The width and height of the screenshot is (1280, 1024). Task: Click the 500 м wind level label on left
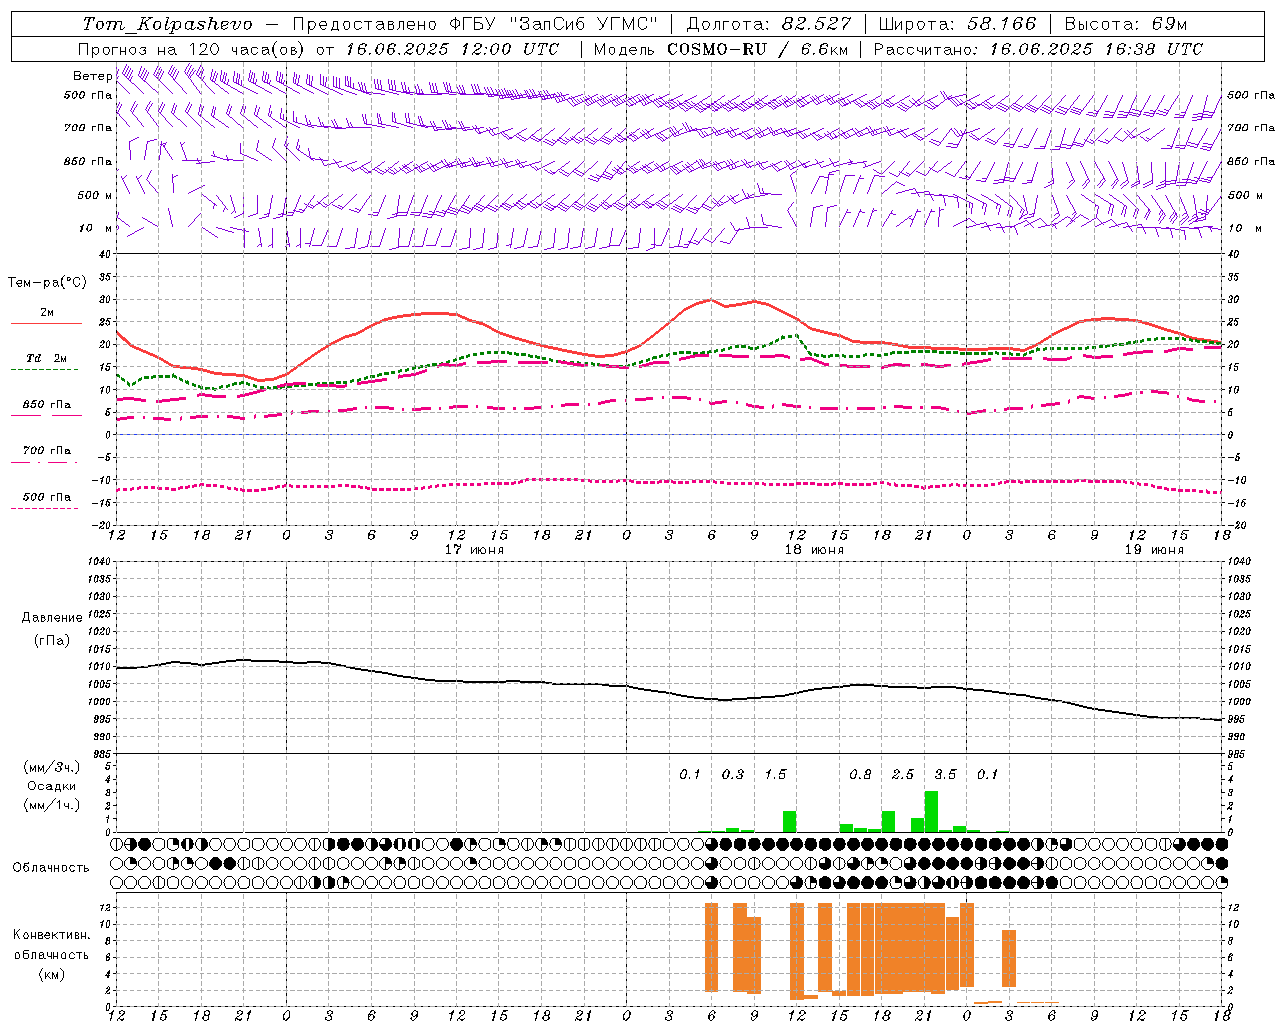coord(95,195)
